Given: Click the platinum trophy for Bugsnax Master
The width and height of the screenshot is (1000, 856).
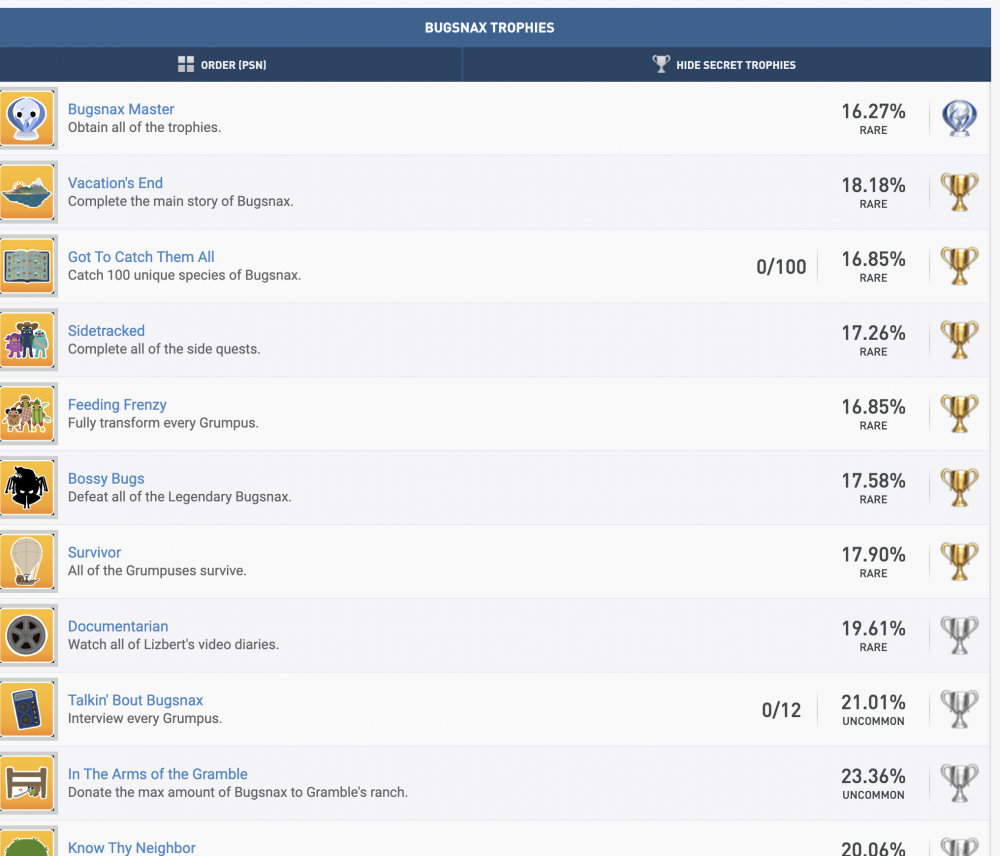Looking at the screenshot, I should coord(959,118).
